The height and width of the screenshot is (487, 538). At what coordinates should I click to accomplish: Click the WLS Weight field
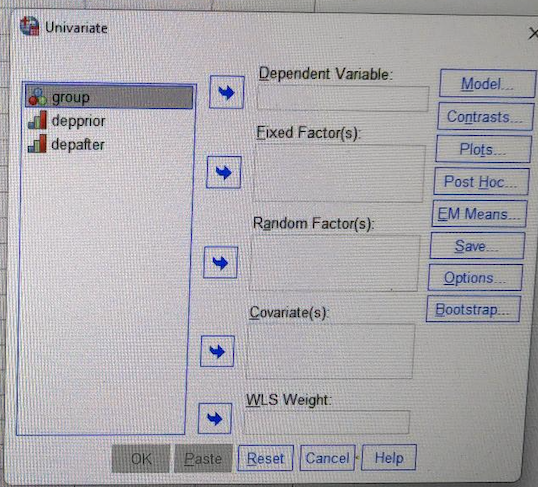[327, 422]
